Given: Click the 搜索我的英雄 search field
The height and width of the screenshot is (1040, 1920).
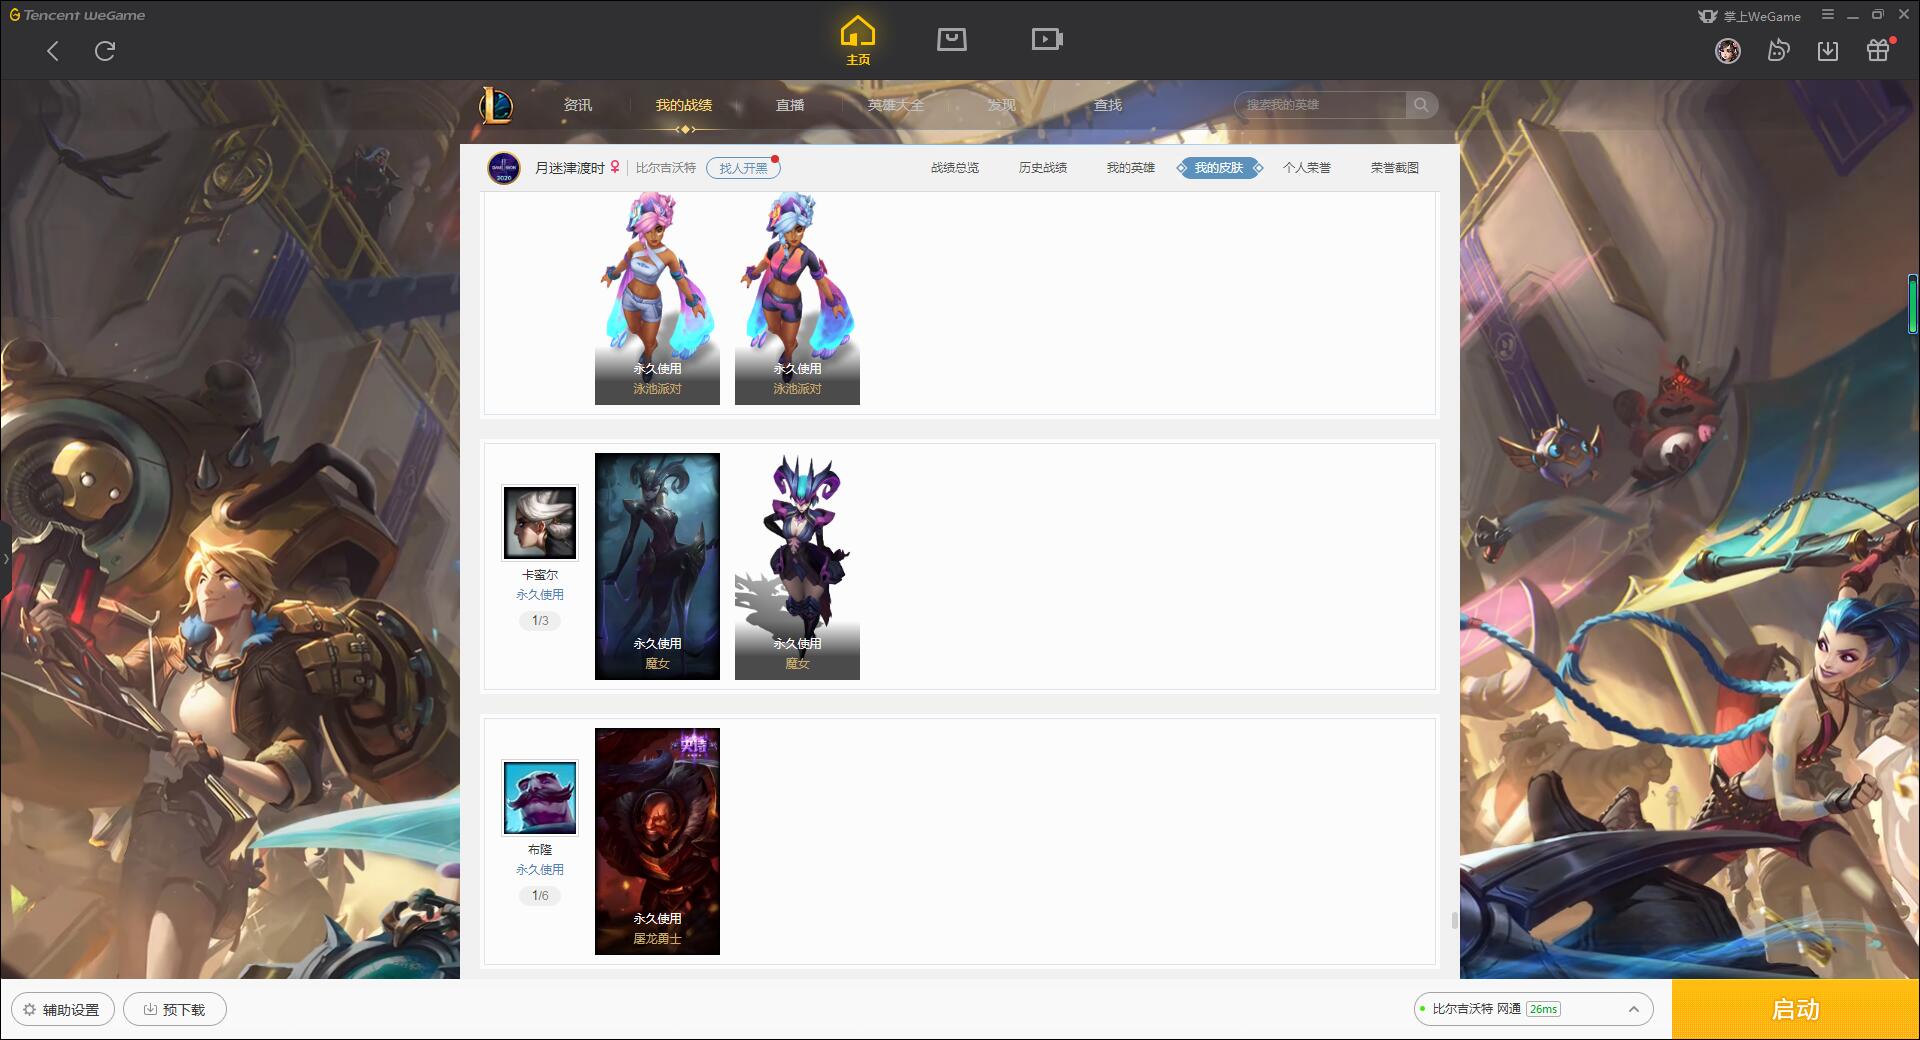Looking at the screenshot, I should pyautogui.click(x=1322, y=105).
